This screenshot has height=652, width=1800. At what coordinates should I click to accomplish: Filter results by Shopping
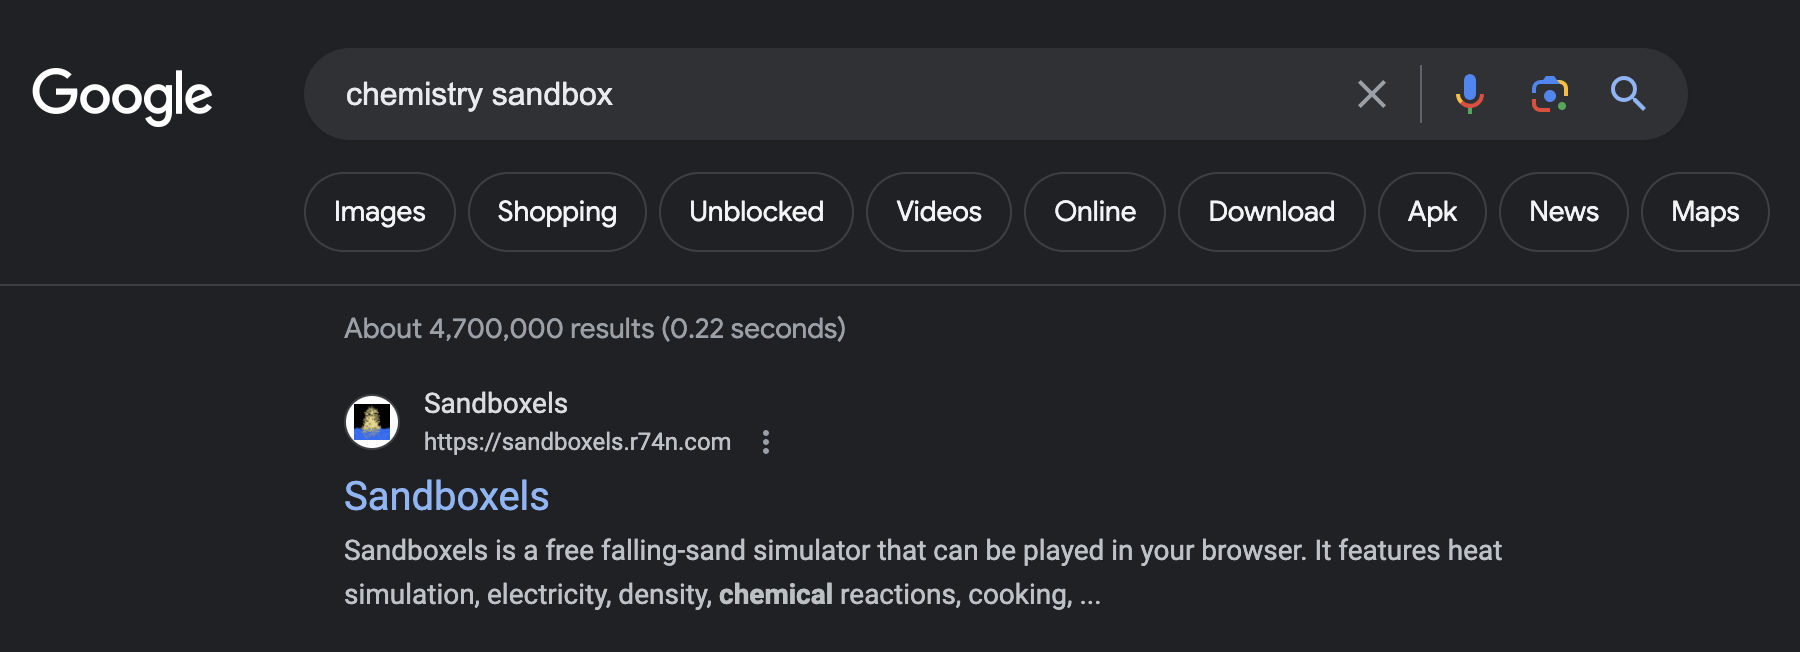557,212
